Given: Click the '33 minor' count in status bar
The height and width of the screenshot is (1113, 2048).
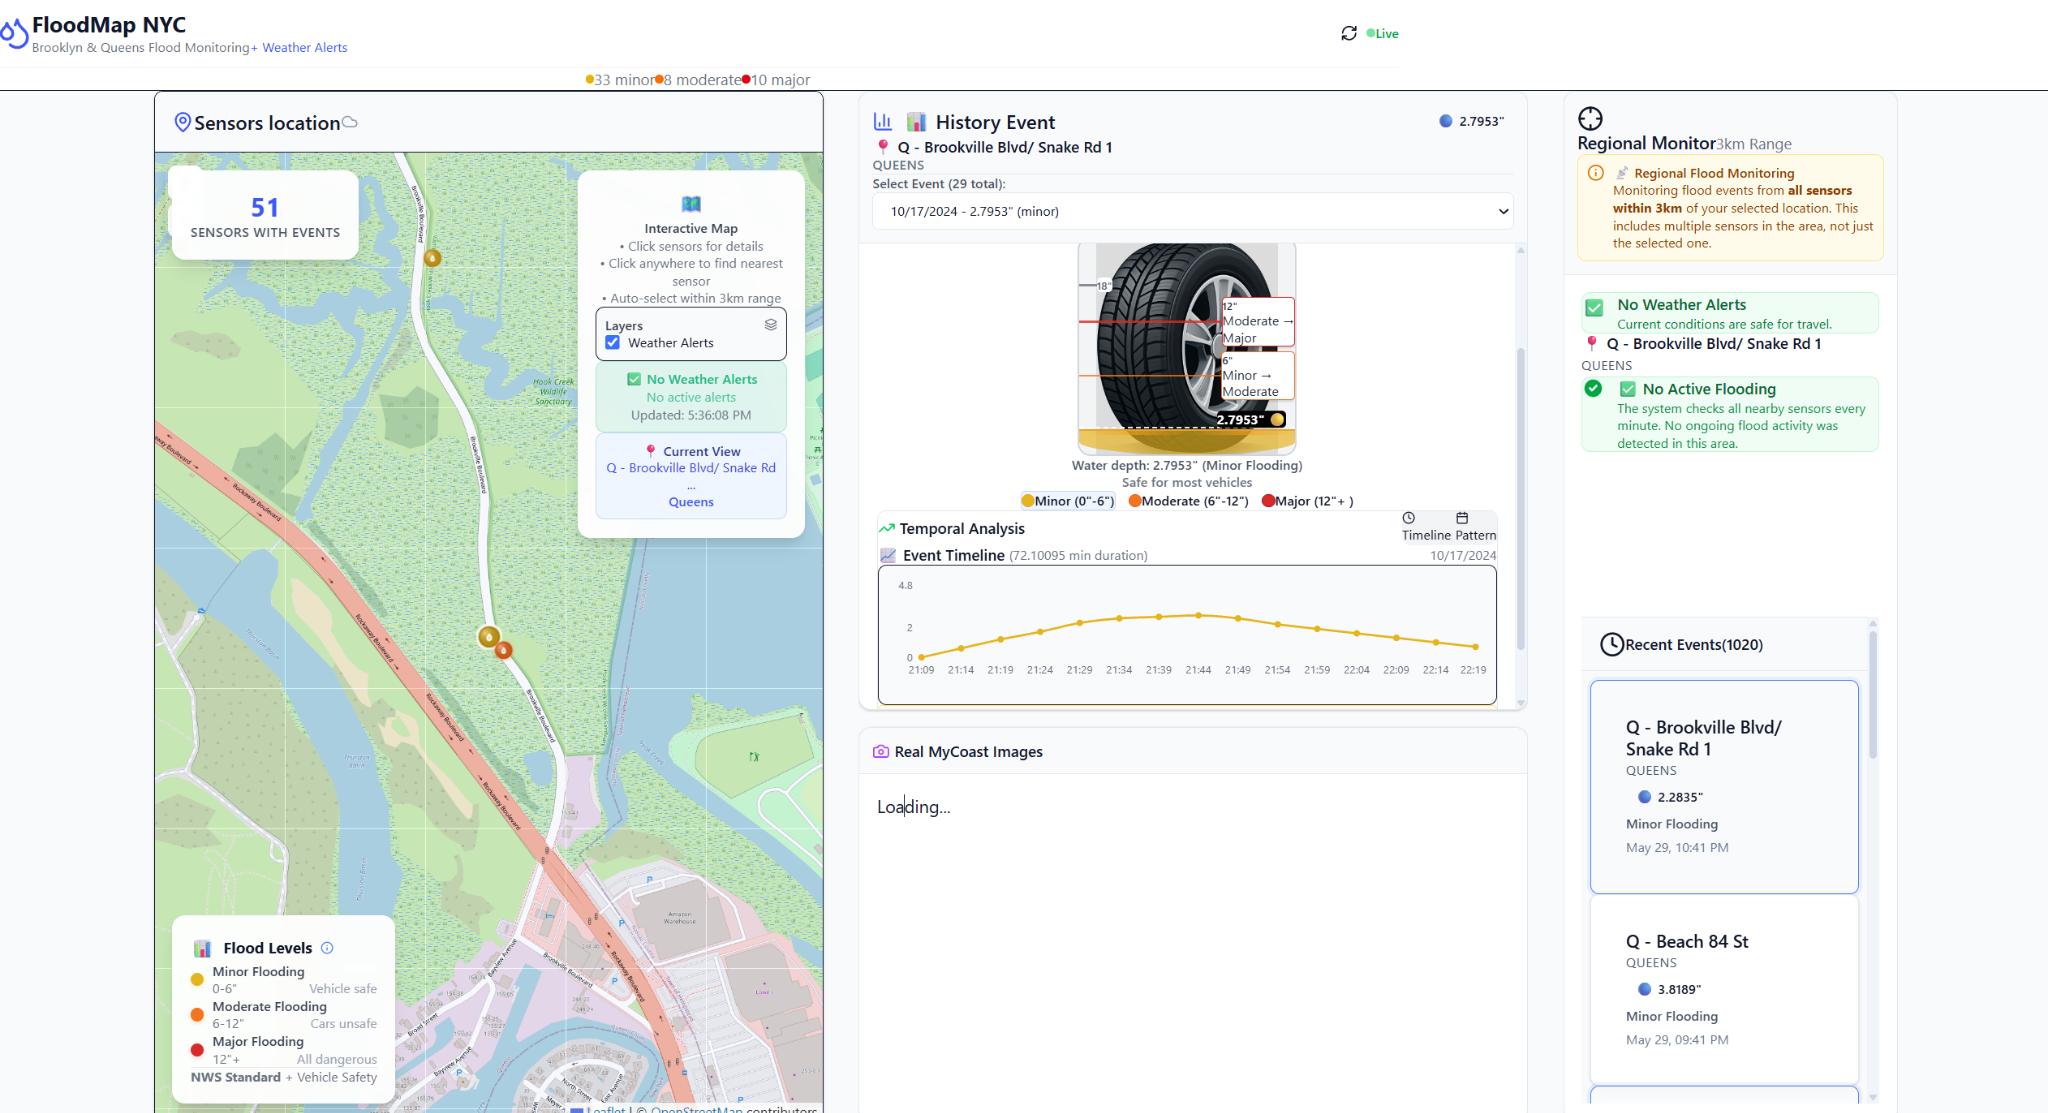Looking at the screenshot, I should 620,80.
